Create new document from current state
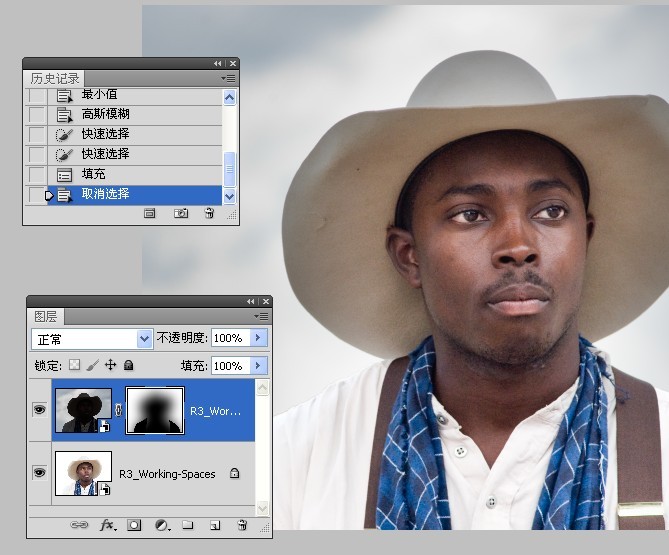669x555 pixels. click(x=149, y=213)
